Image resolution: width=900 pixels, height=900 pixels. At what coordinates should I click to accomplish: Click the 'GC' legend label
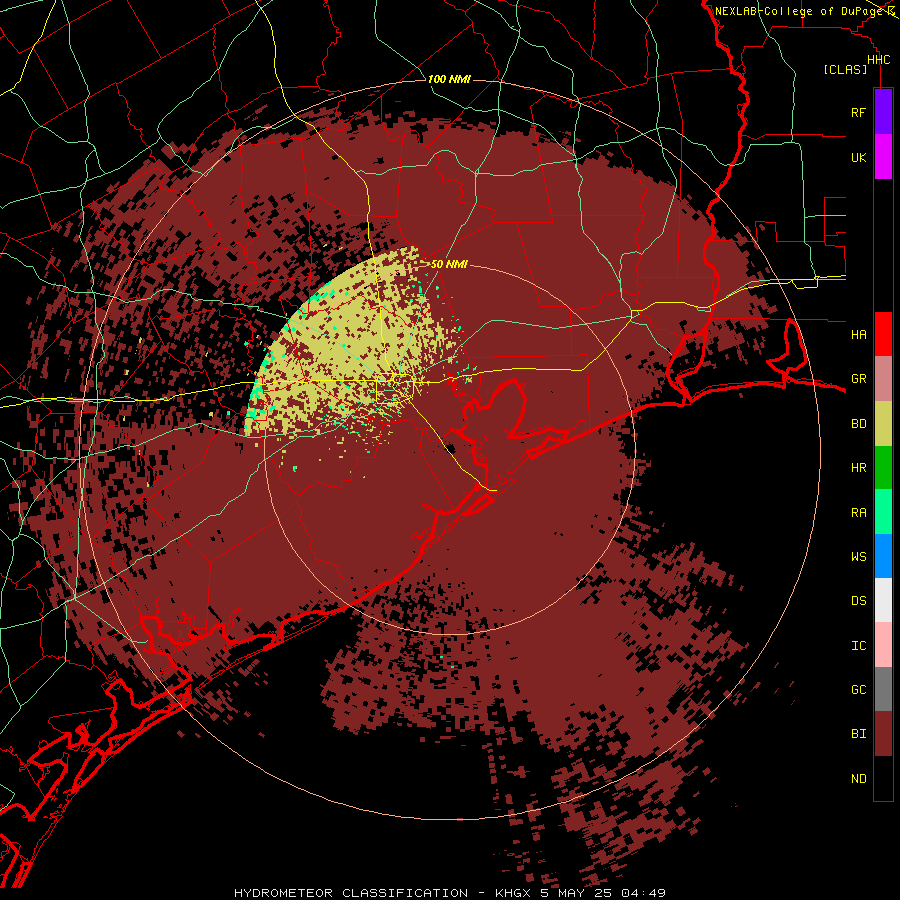(x=858, y=690)
